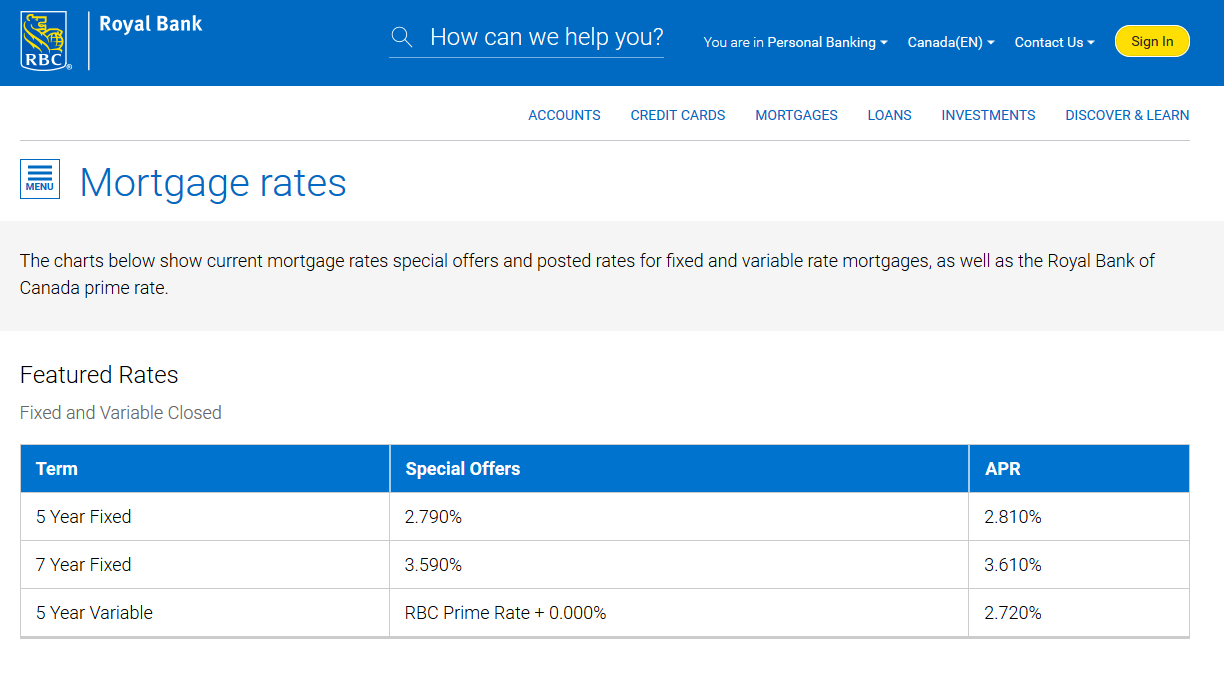Image resolution: width=1224 pixels, height=697 pixels.
Task: Click the intro paragraph about mortgage charts
Action: pos(587,274)
